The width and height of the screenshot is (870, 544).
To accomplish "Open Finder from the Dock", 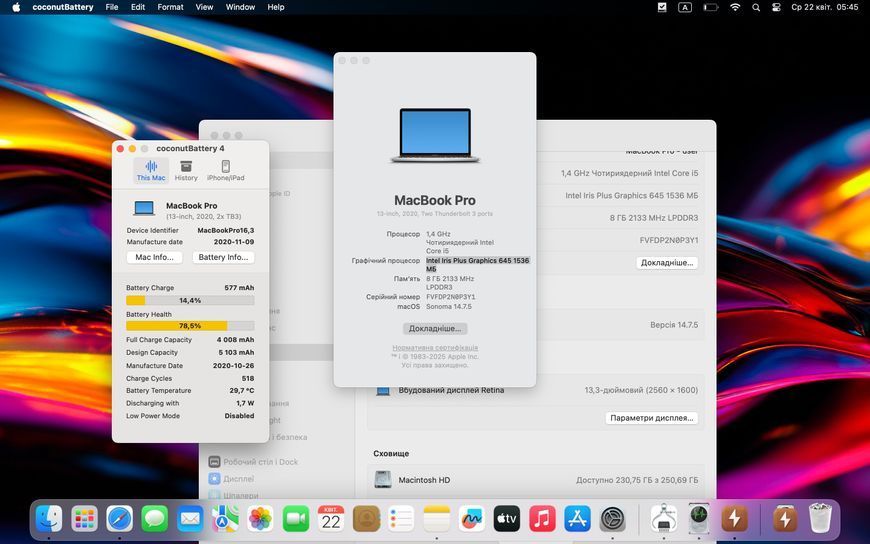I will point(49,520).
